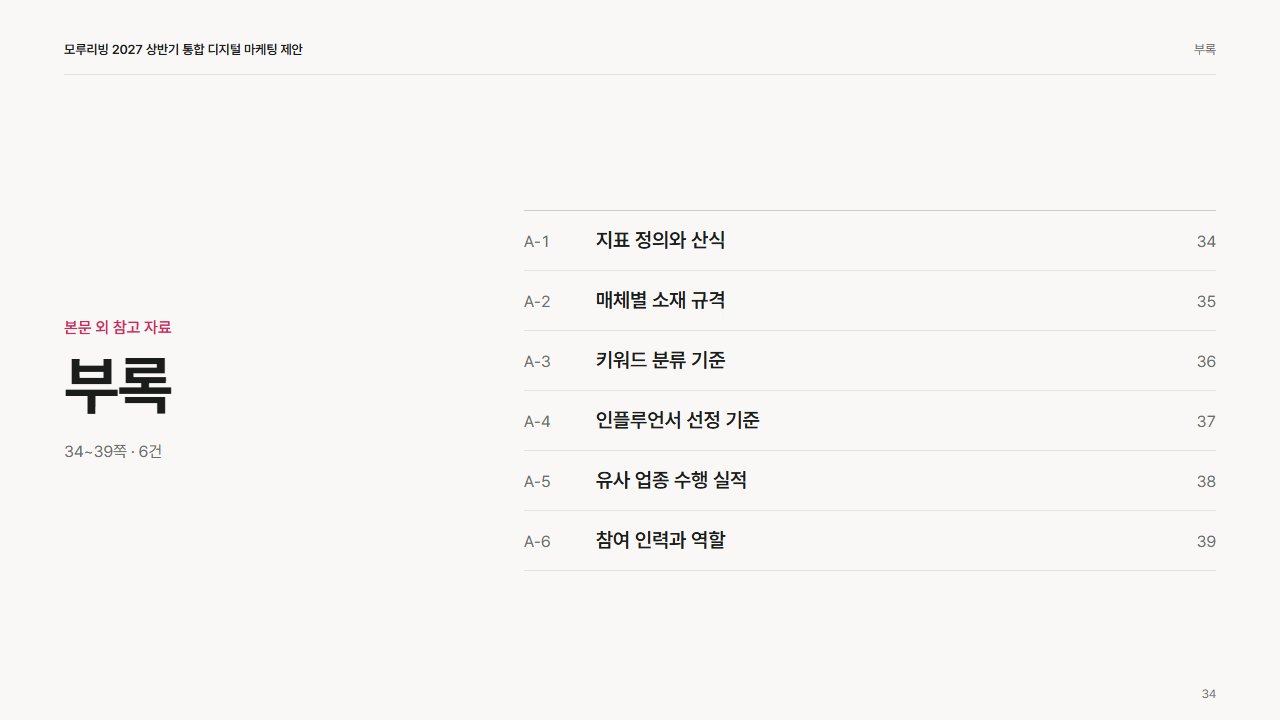Open the '지표 정의와 산식' entry

click(x=870, y=241)
